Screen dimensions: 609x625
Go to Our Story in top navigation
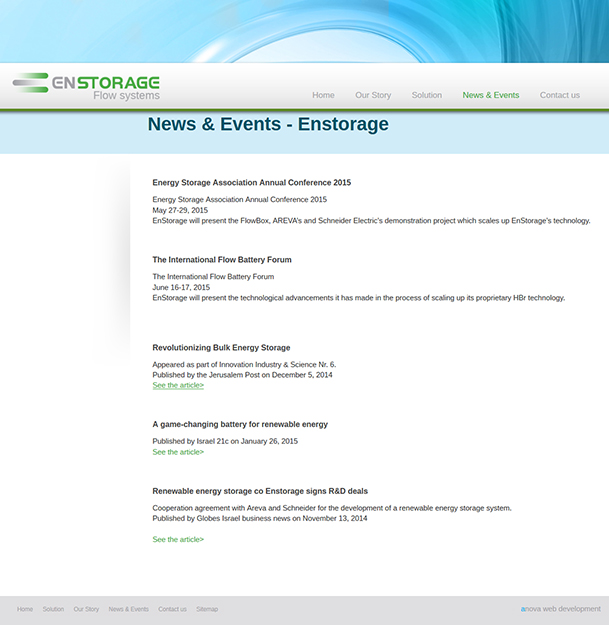point(373,95)
